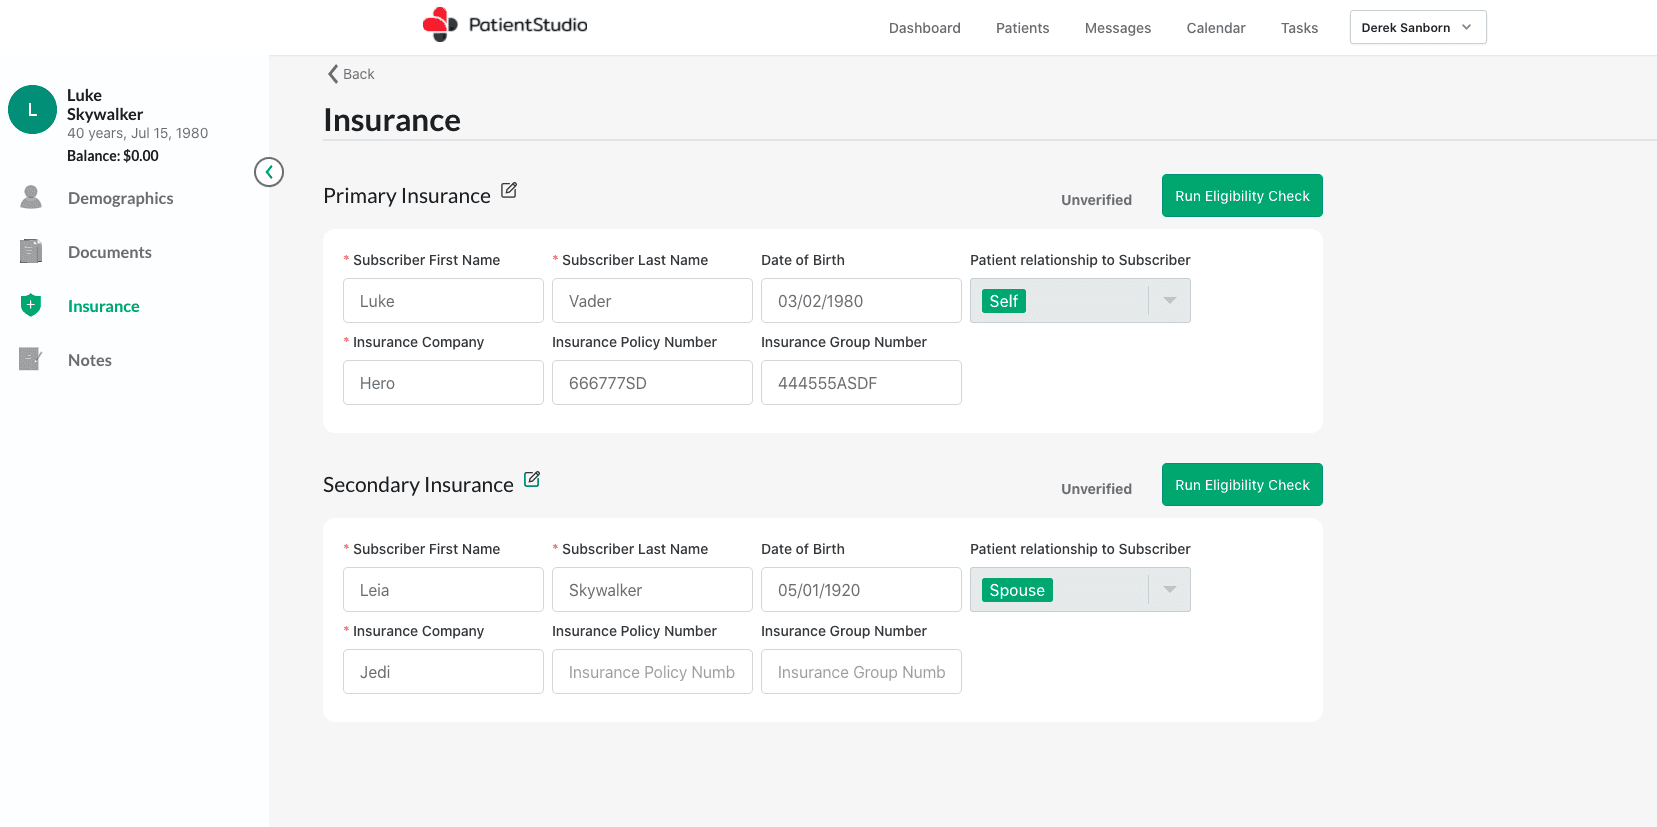The height and width of the screenshot is (827, 1657).
Task: Select Insurance in the sidebar
Action: pos(104,306)
